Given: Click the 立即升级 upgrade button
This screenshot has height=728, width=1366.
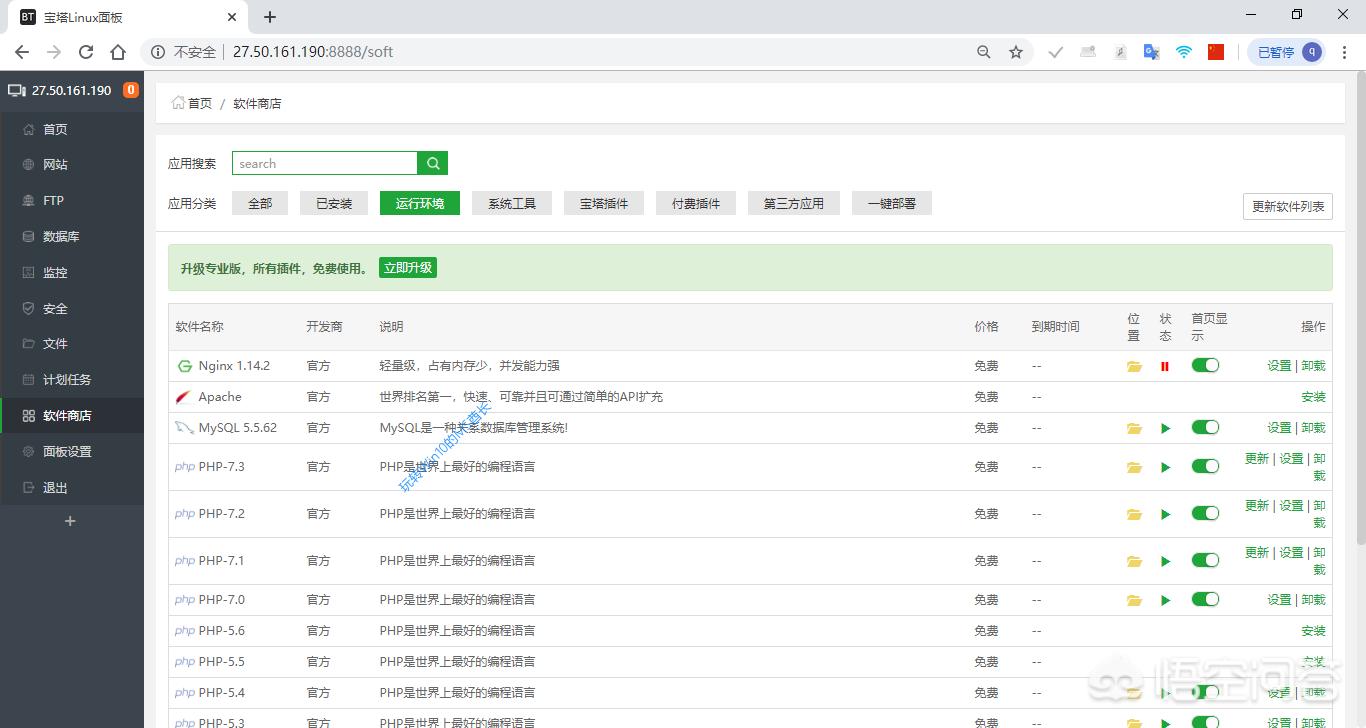Looking at the screenshot, I should click(408, 268).
